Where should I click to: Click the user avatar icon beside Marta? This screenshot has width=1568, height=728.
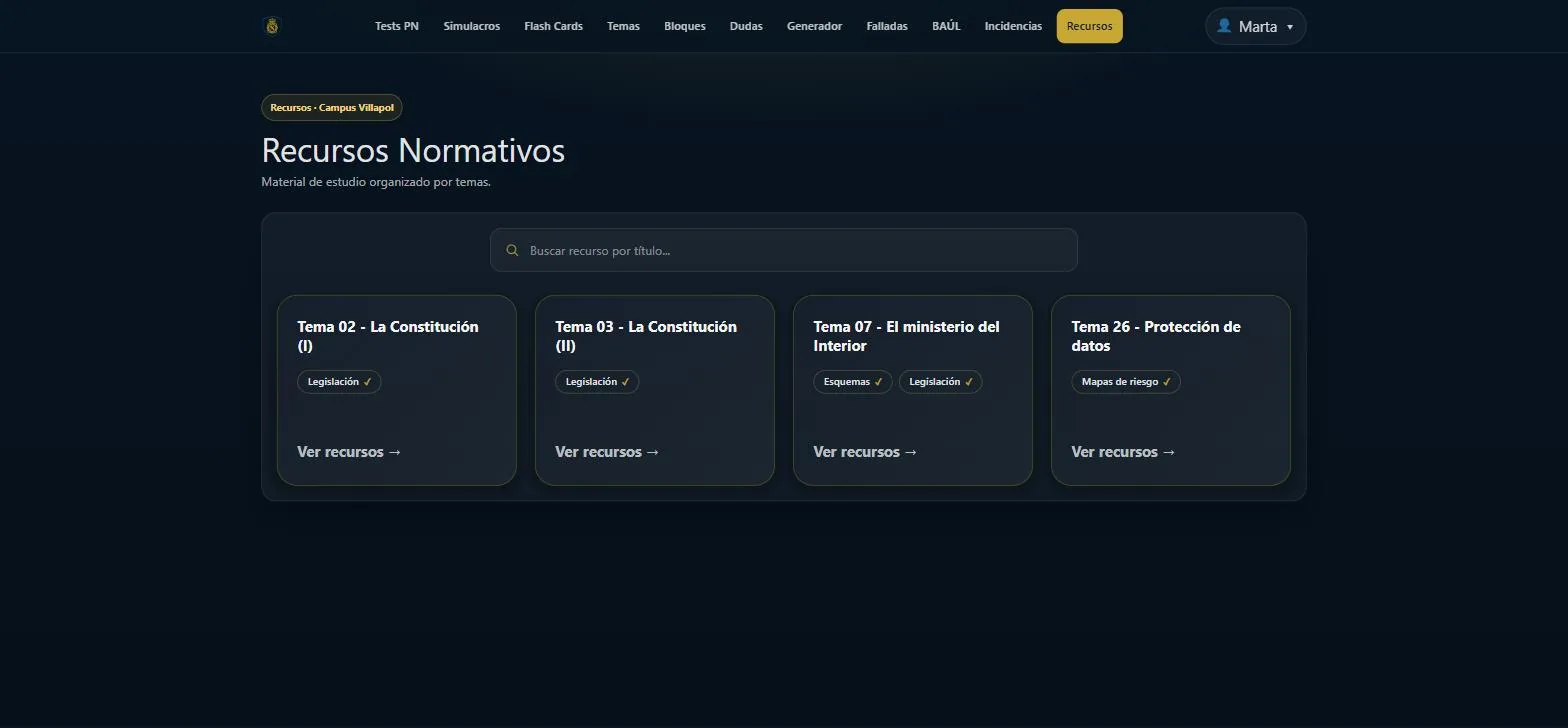1223,26
